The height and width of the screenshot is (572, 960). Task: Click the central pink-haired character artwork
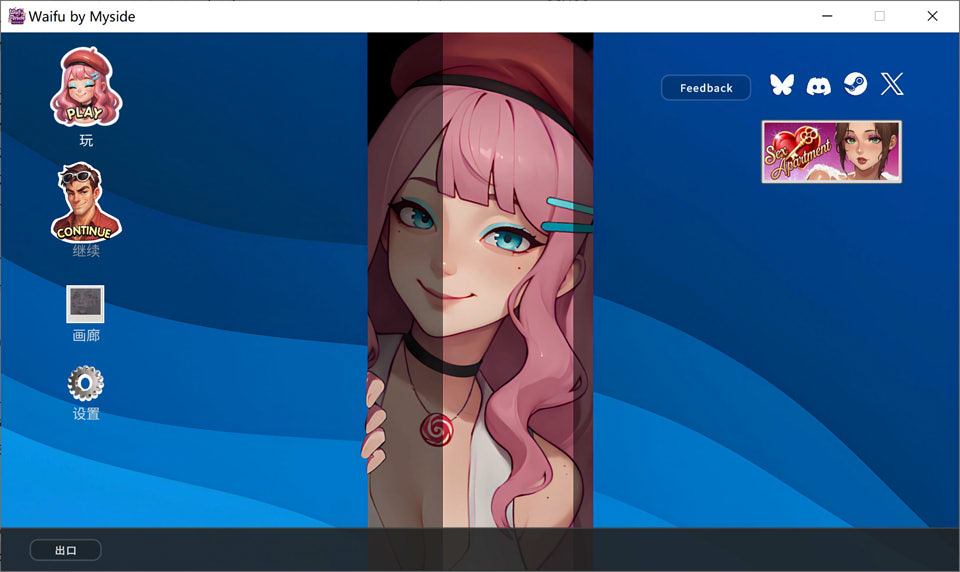click(x=480, y=280)
